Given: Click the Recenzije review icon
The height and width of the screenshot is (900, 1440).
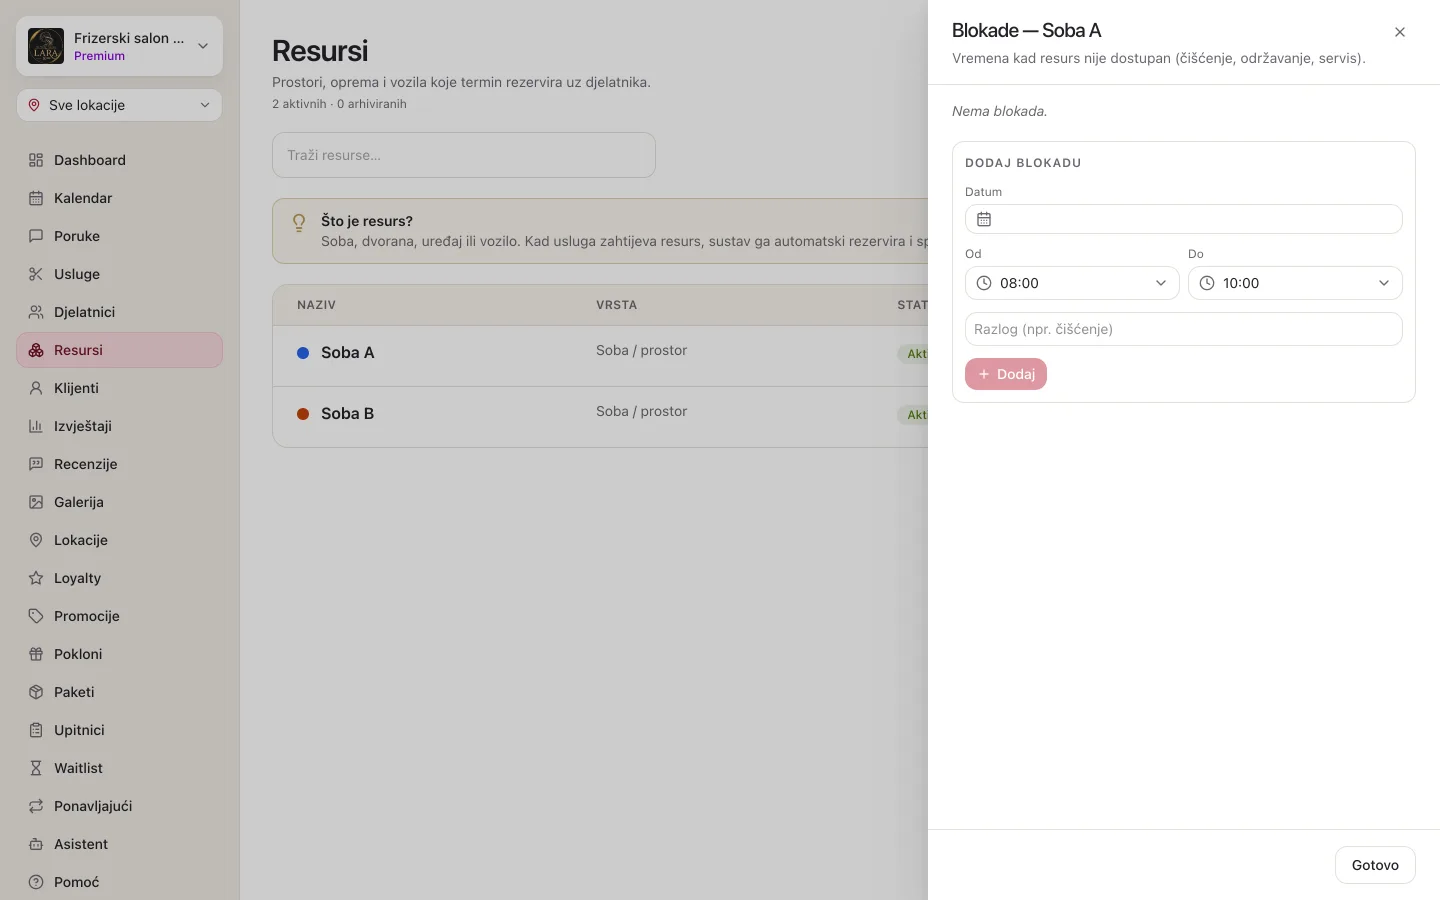Looking at the screenshot, I should (36, 464).
